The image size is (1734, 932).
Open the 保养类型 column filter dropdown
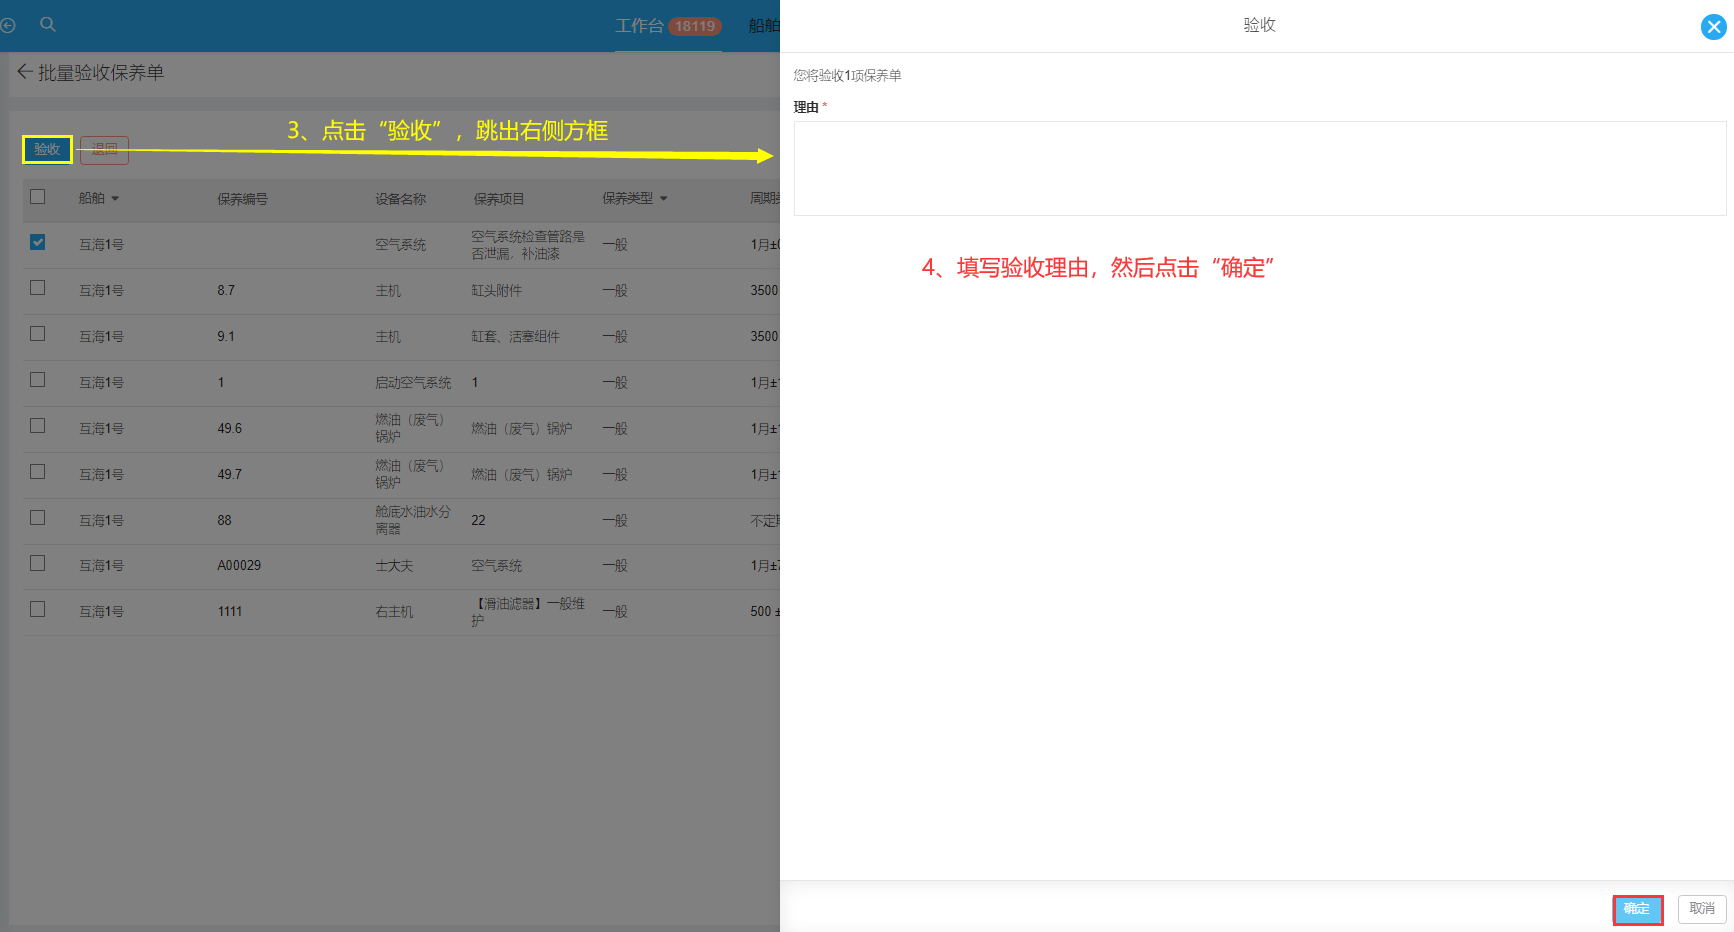663,199
